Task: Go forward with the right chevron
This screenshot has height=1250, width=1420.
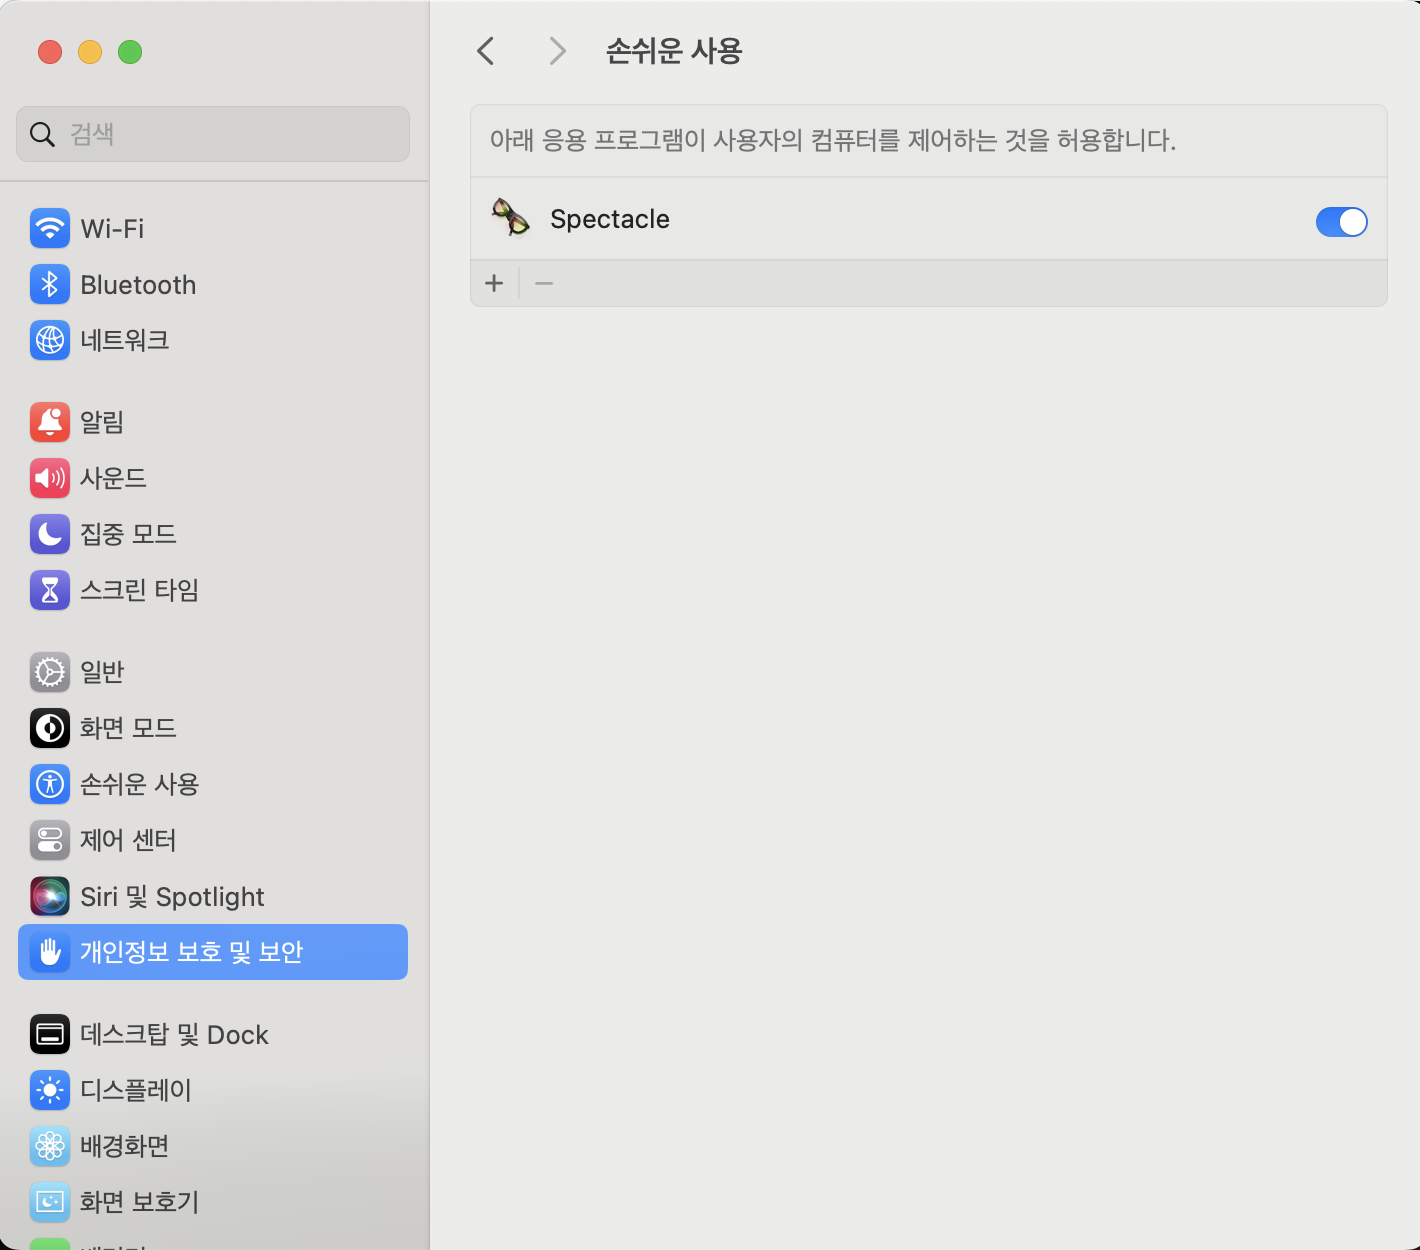Action: pos(558,51)
